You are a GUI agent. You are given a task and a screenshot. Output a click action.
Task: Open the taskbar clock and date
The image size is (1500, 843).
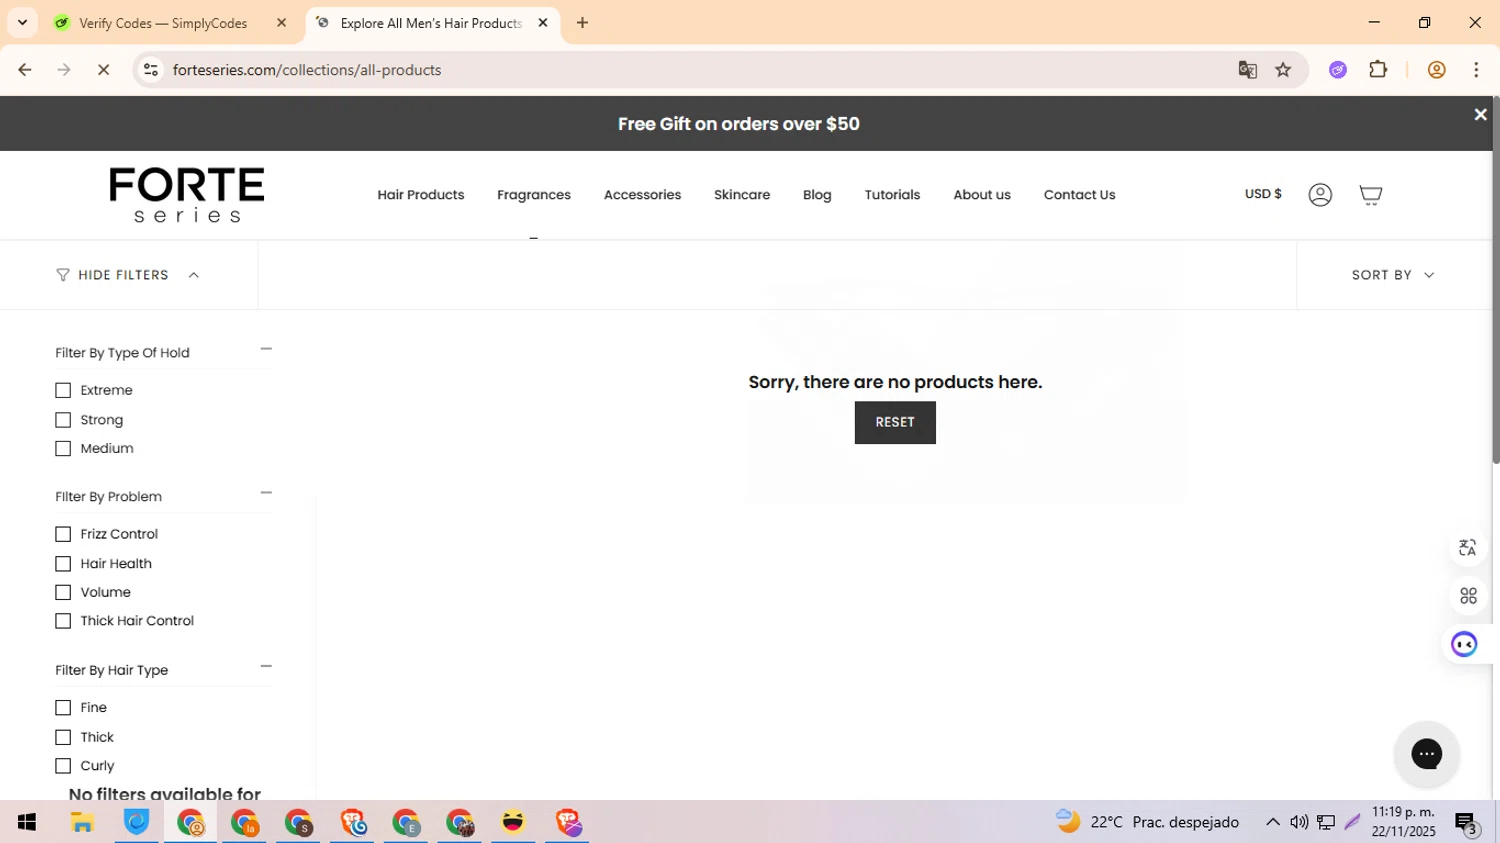pyautogui.click(x=1403, y=822)
